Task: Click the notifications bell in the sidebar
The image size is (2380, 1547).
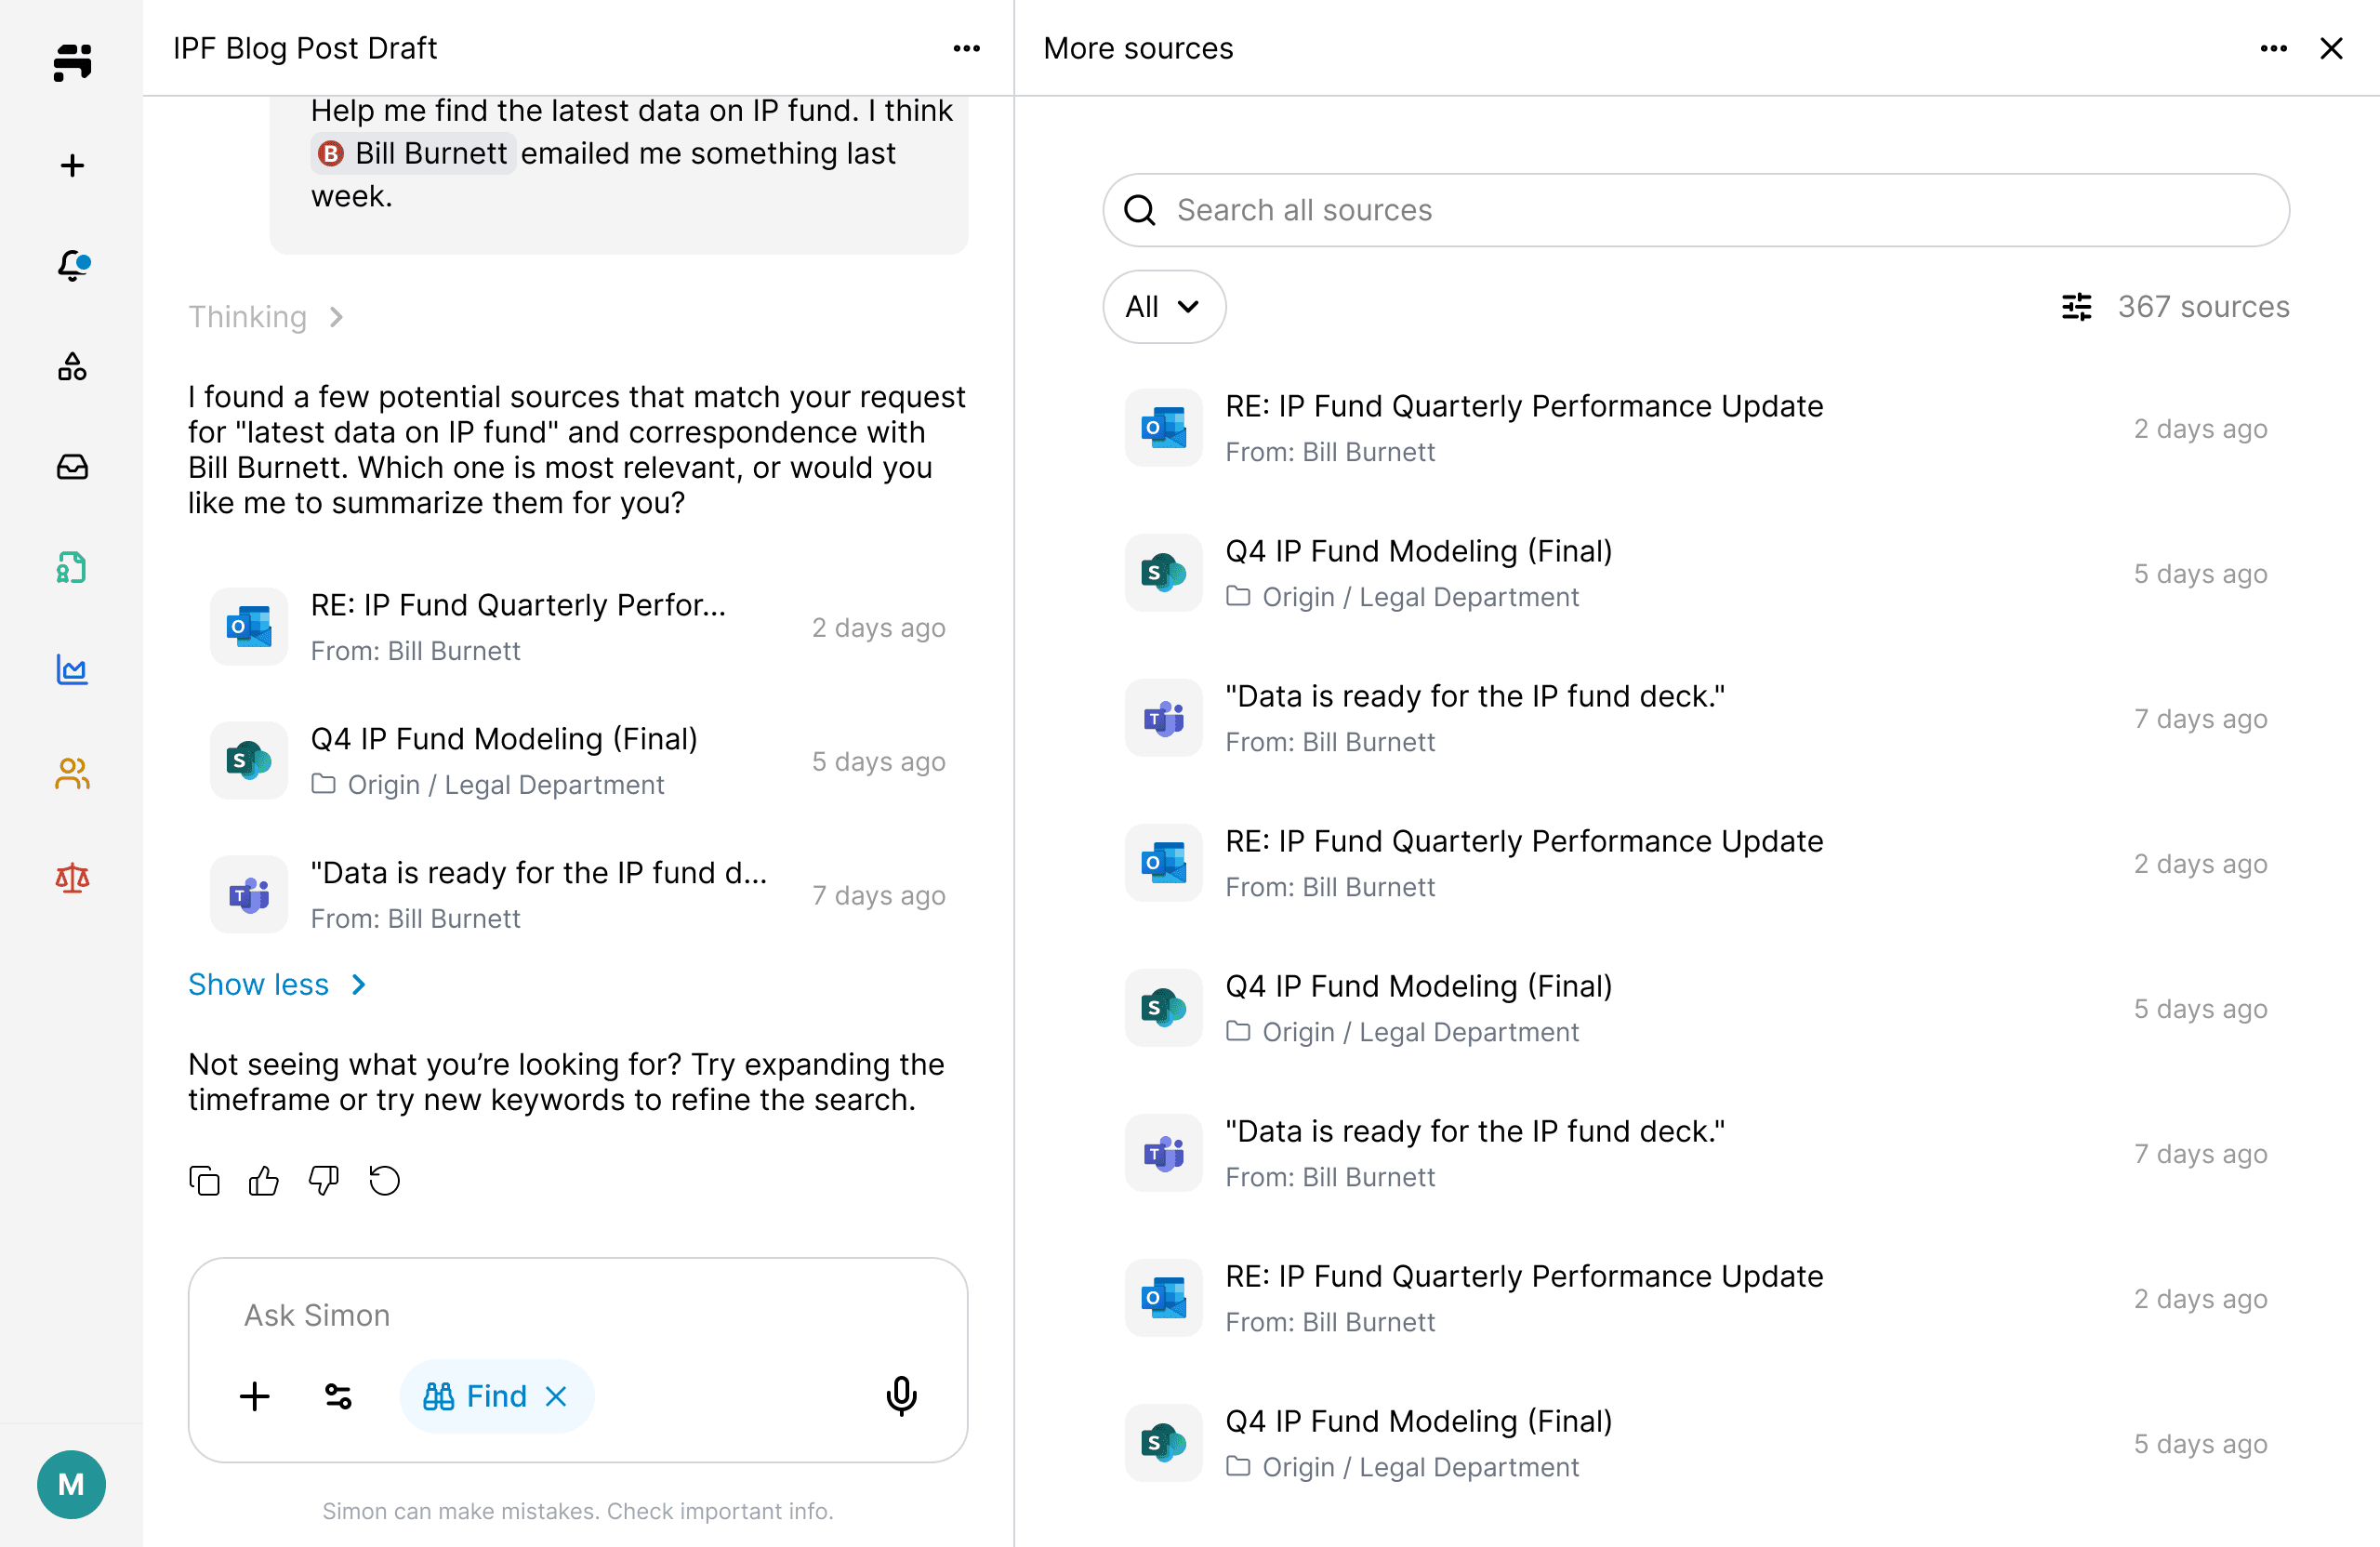Action: [x=72, y=265]
